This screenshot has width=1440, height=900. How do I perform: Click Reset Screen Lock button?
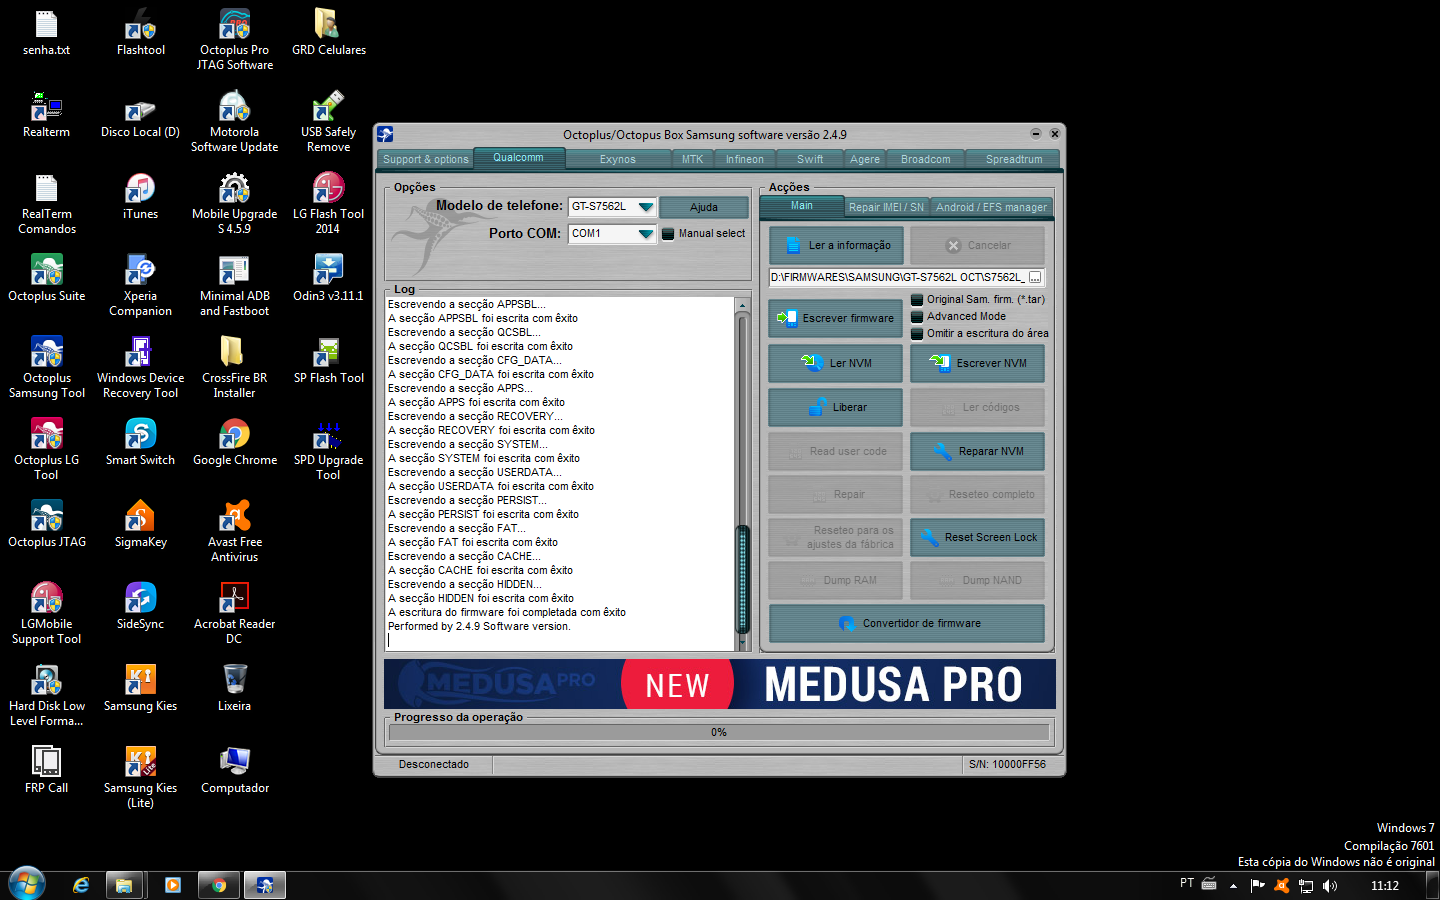pos(978,537)
